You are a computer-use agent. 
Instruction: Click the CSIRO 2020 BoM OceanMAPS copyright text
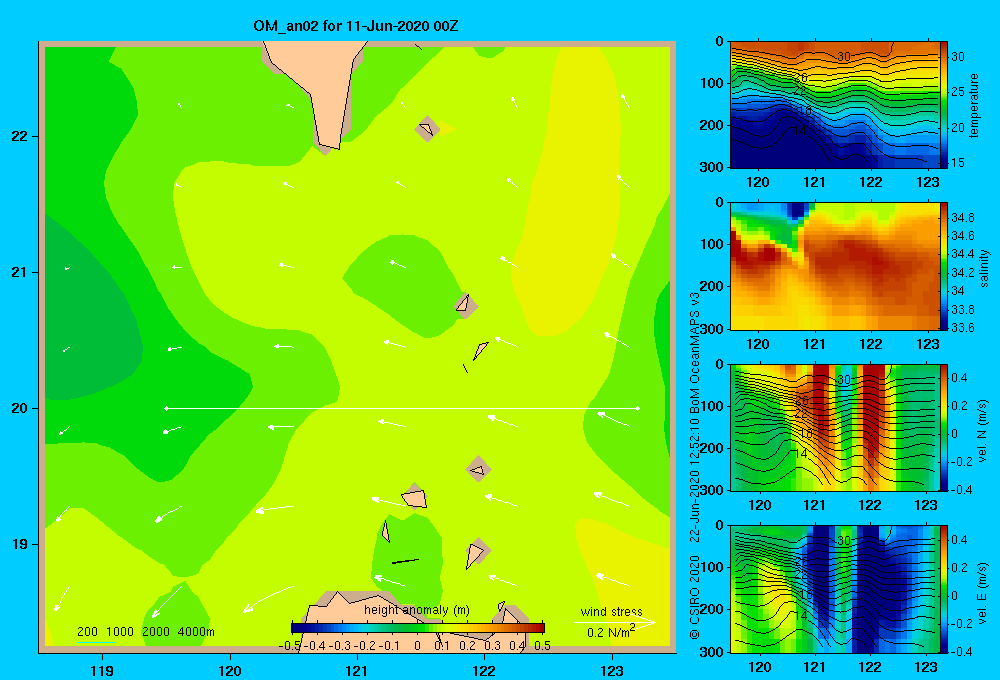click(695, 466)
